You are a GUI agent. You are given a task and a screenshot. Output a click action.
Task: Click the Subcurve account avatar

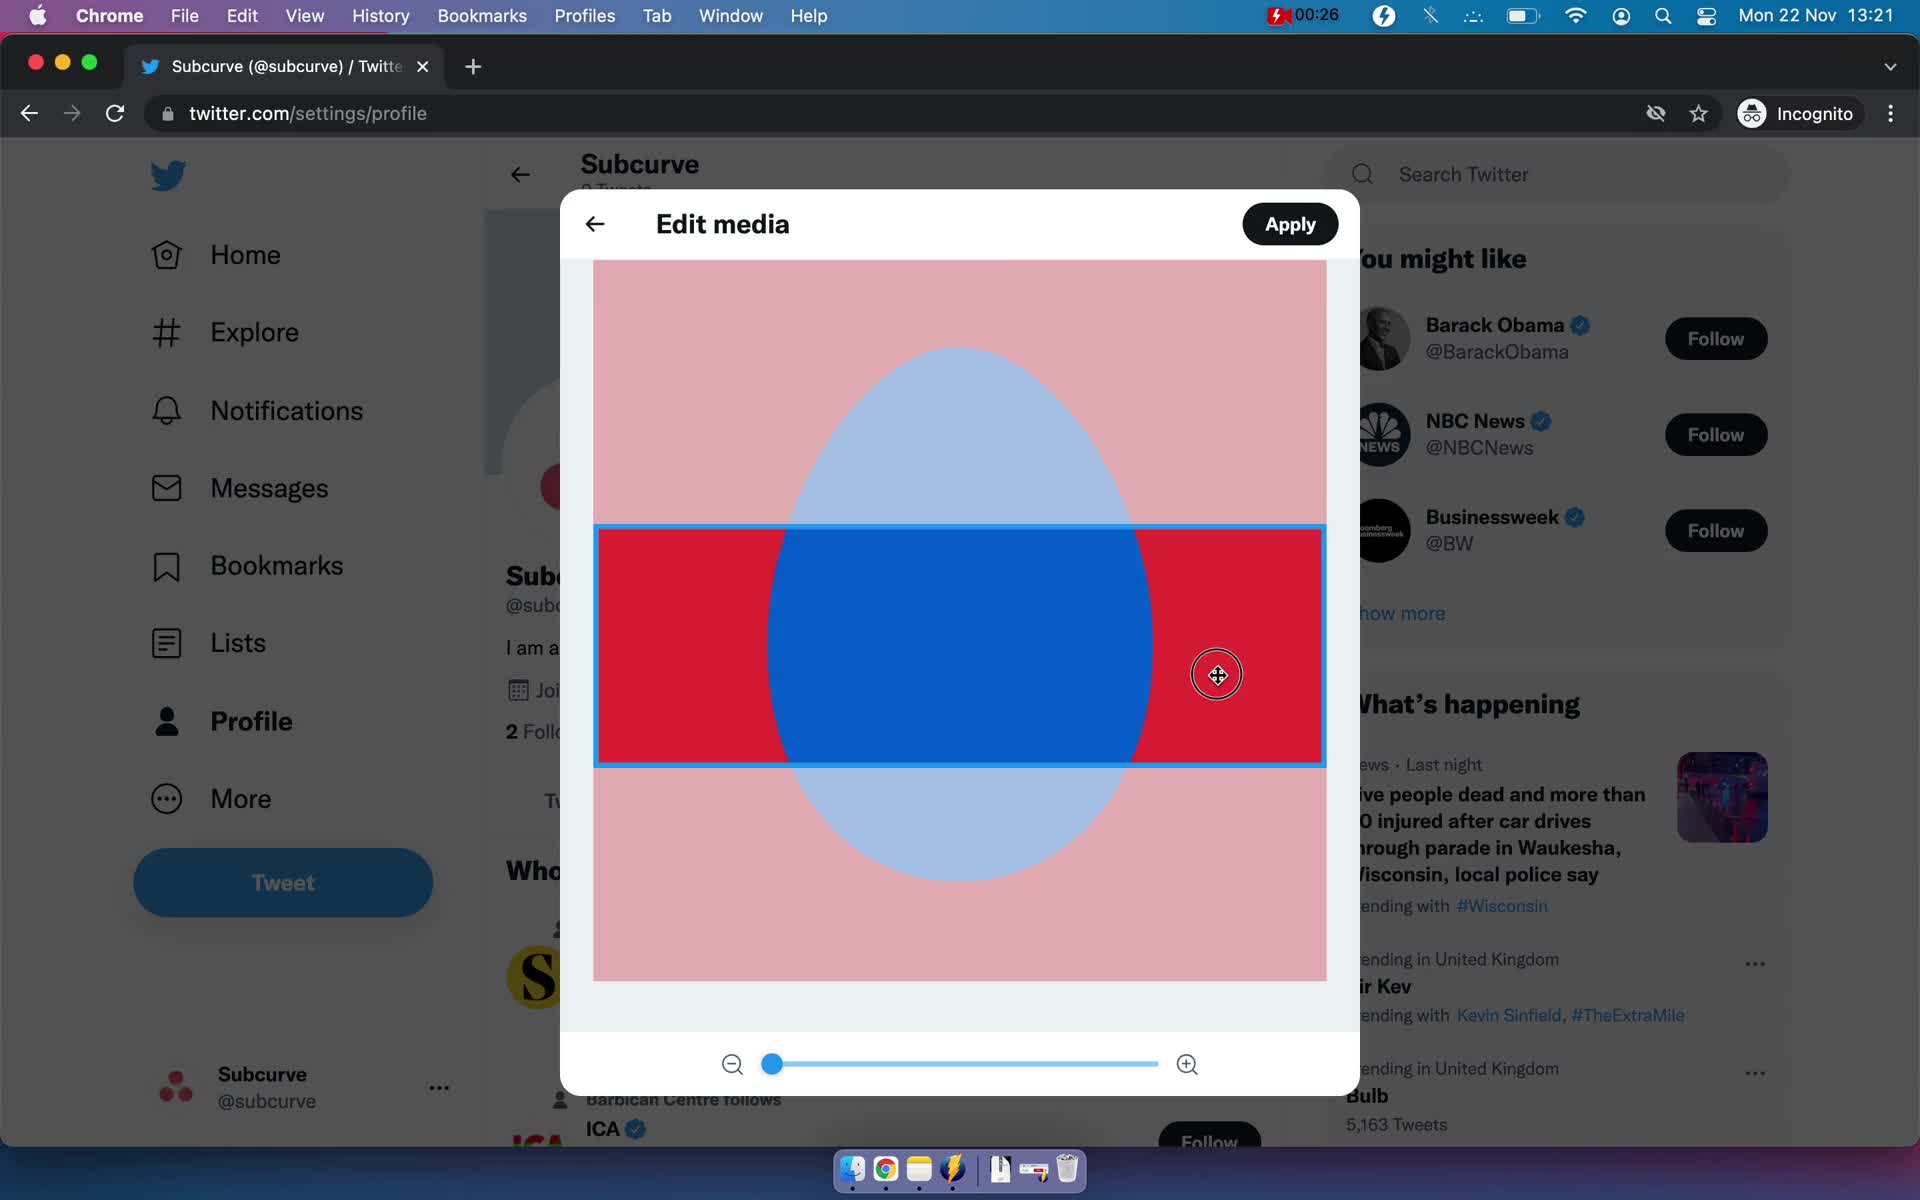tap(176, 1087)
